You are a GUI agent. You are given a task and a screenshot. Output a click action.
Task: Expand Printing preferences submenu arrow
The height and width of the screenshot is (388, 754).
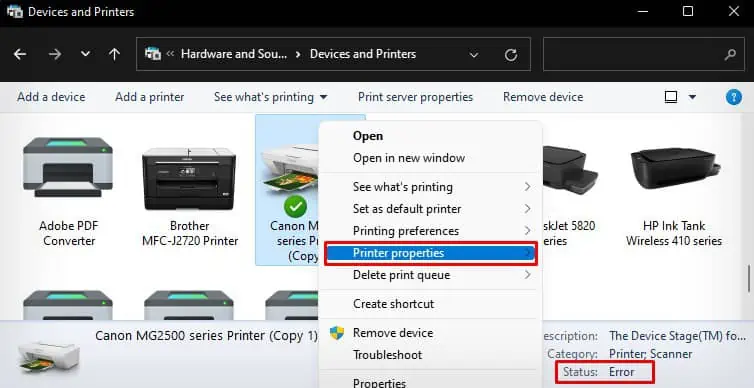click(528, 231)
